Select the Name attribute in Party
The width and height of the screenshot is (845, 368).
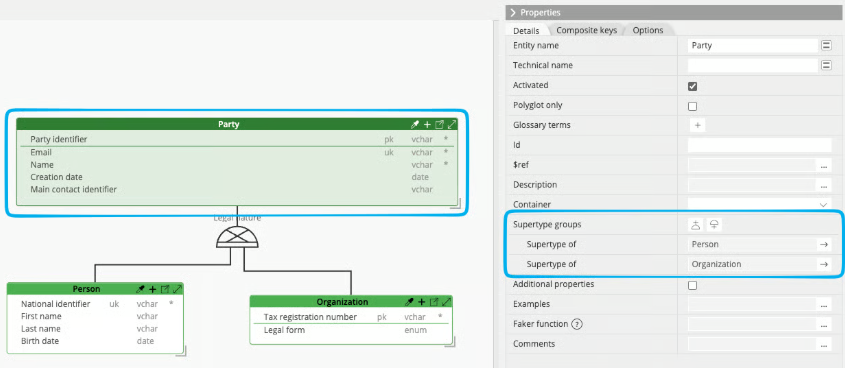coord(237,165)
